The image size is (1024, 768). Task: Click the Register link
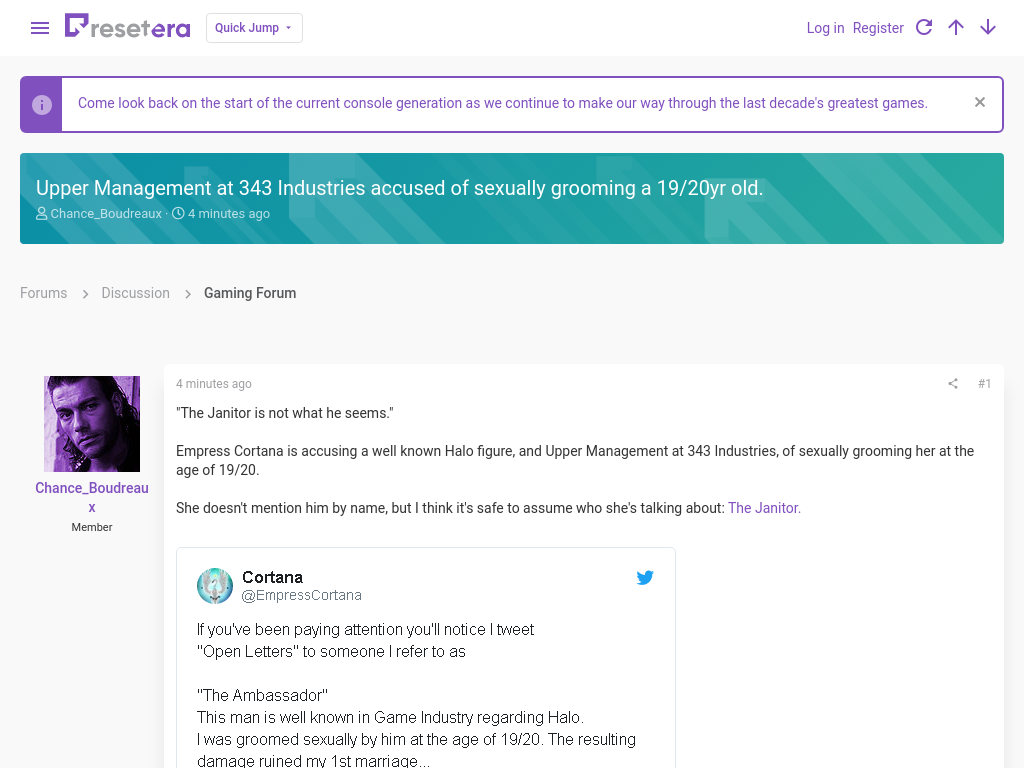878,28
